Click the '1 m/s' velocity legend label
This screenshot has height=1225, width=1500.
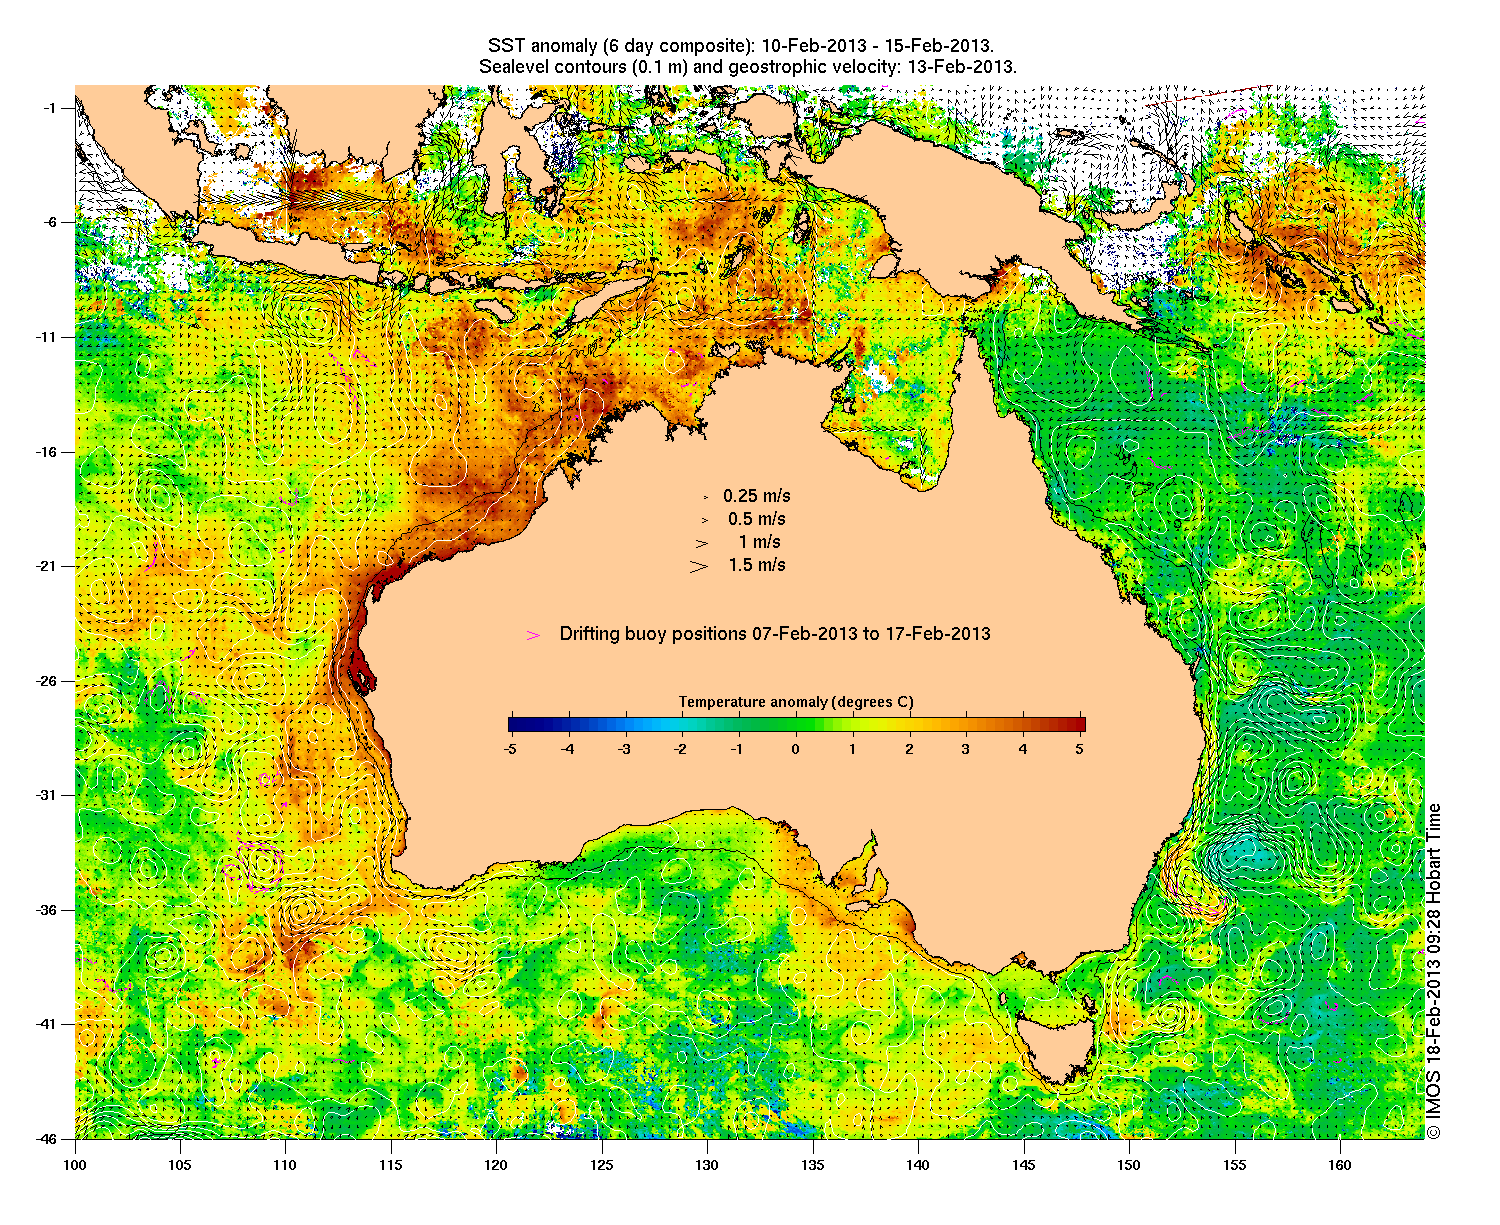[x=760, y=542]
